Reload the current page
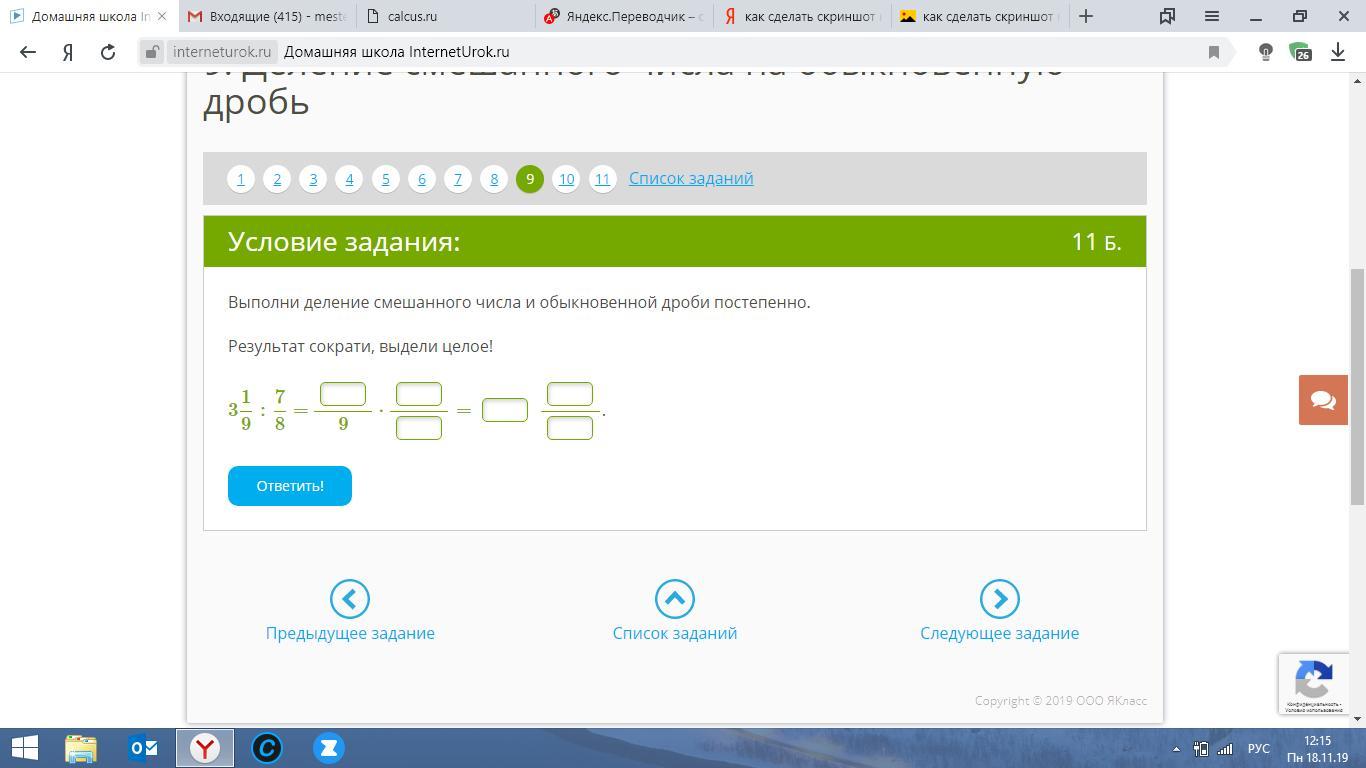 (x=108, y=52)
